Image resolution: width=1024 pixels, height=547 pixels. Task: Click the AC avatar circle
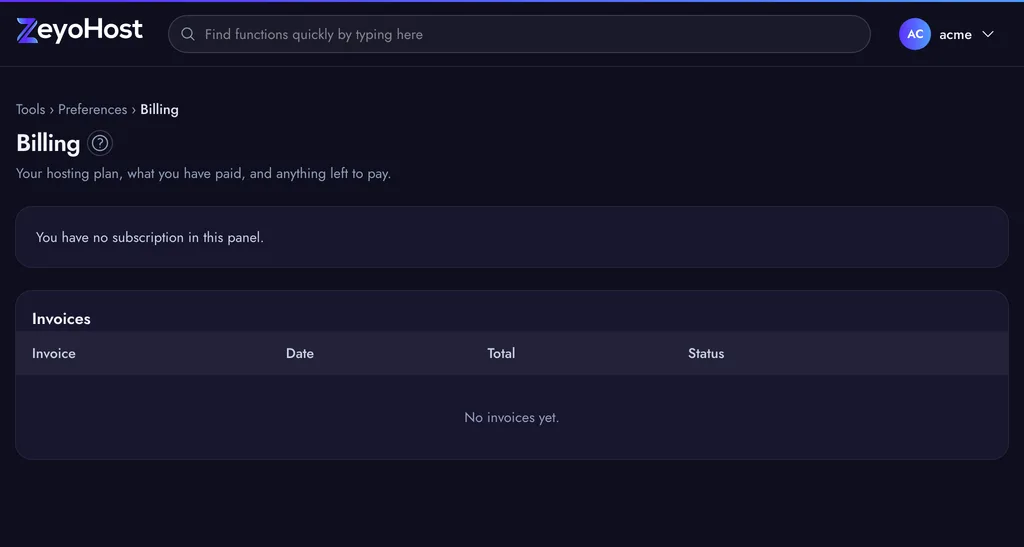914,34
